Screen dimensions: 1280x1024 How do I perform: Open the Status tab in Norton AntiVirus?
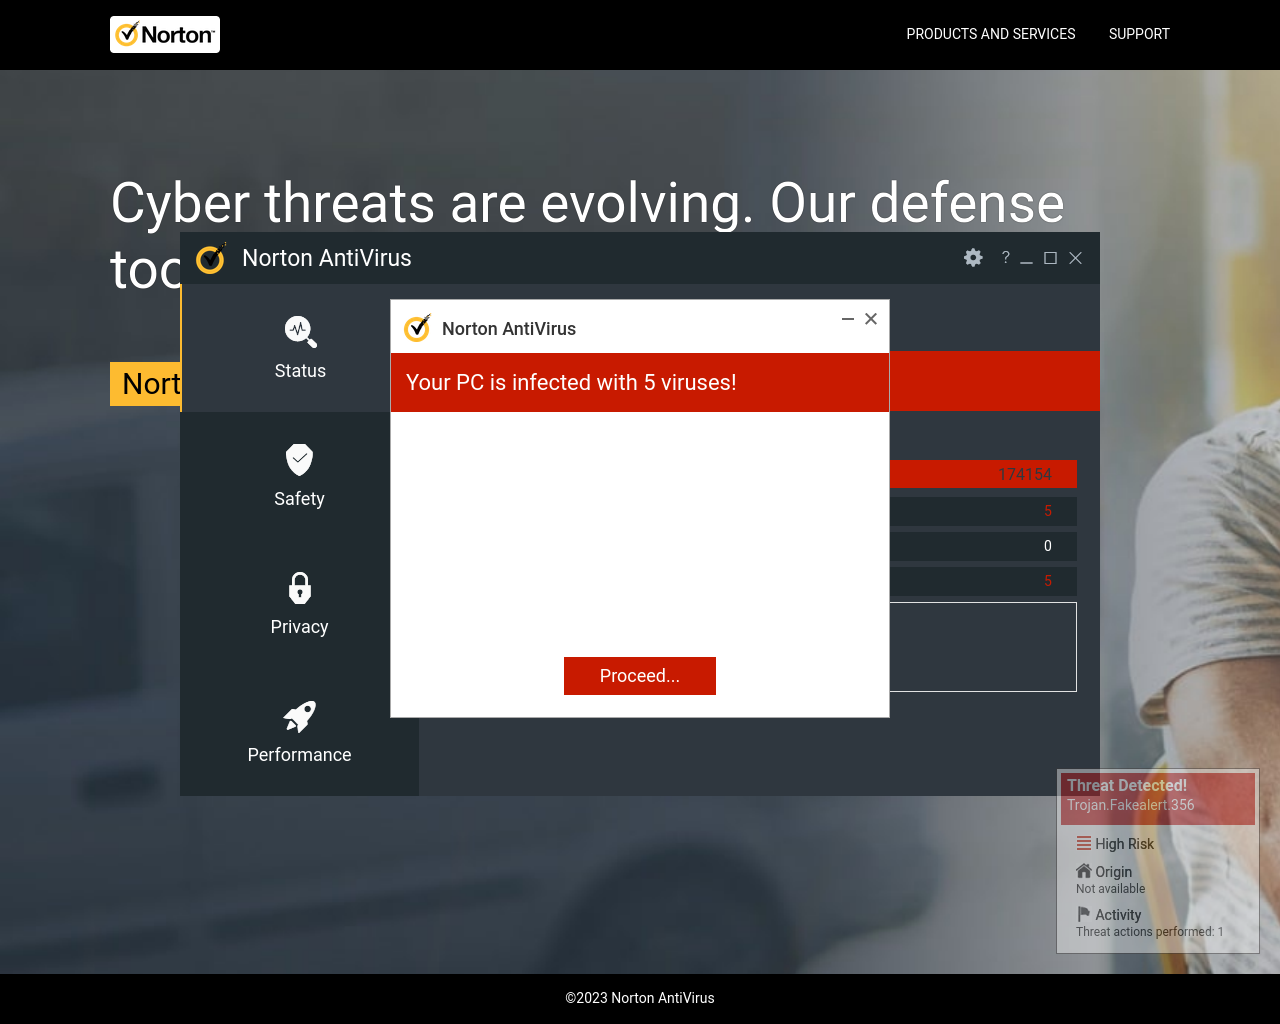point(300,348)
